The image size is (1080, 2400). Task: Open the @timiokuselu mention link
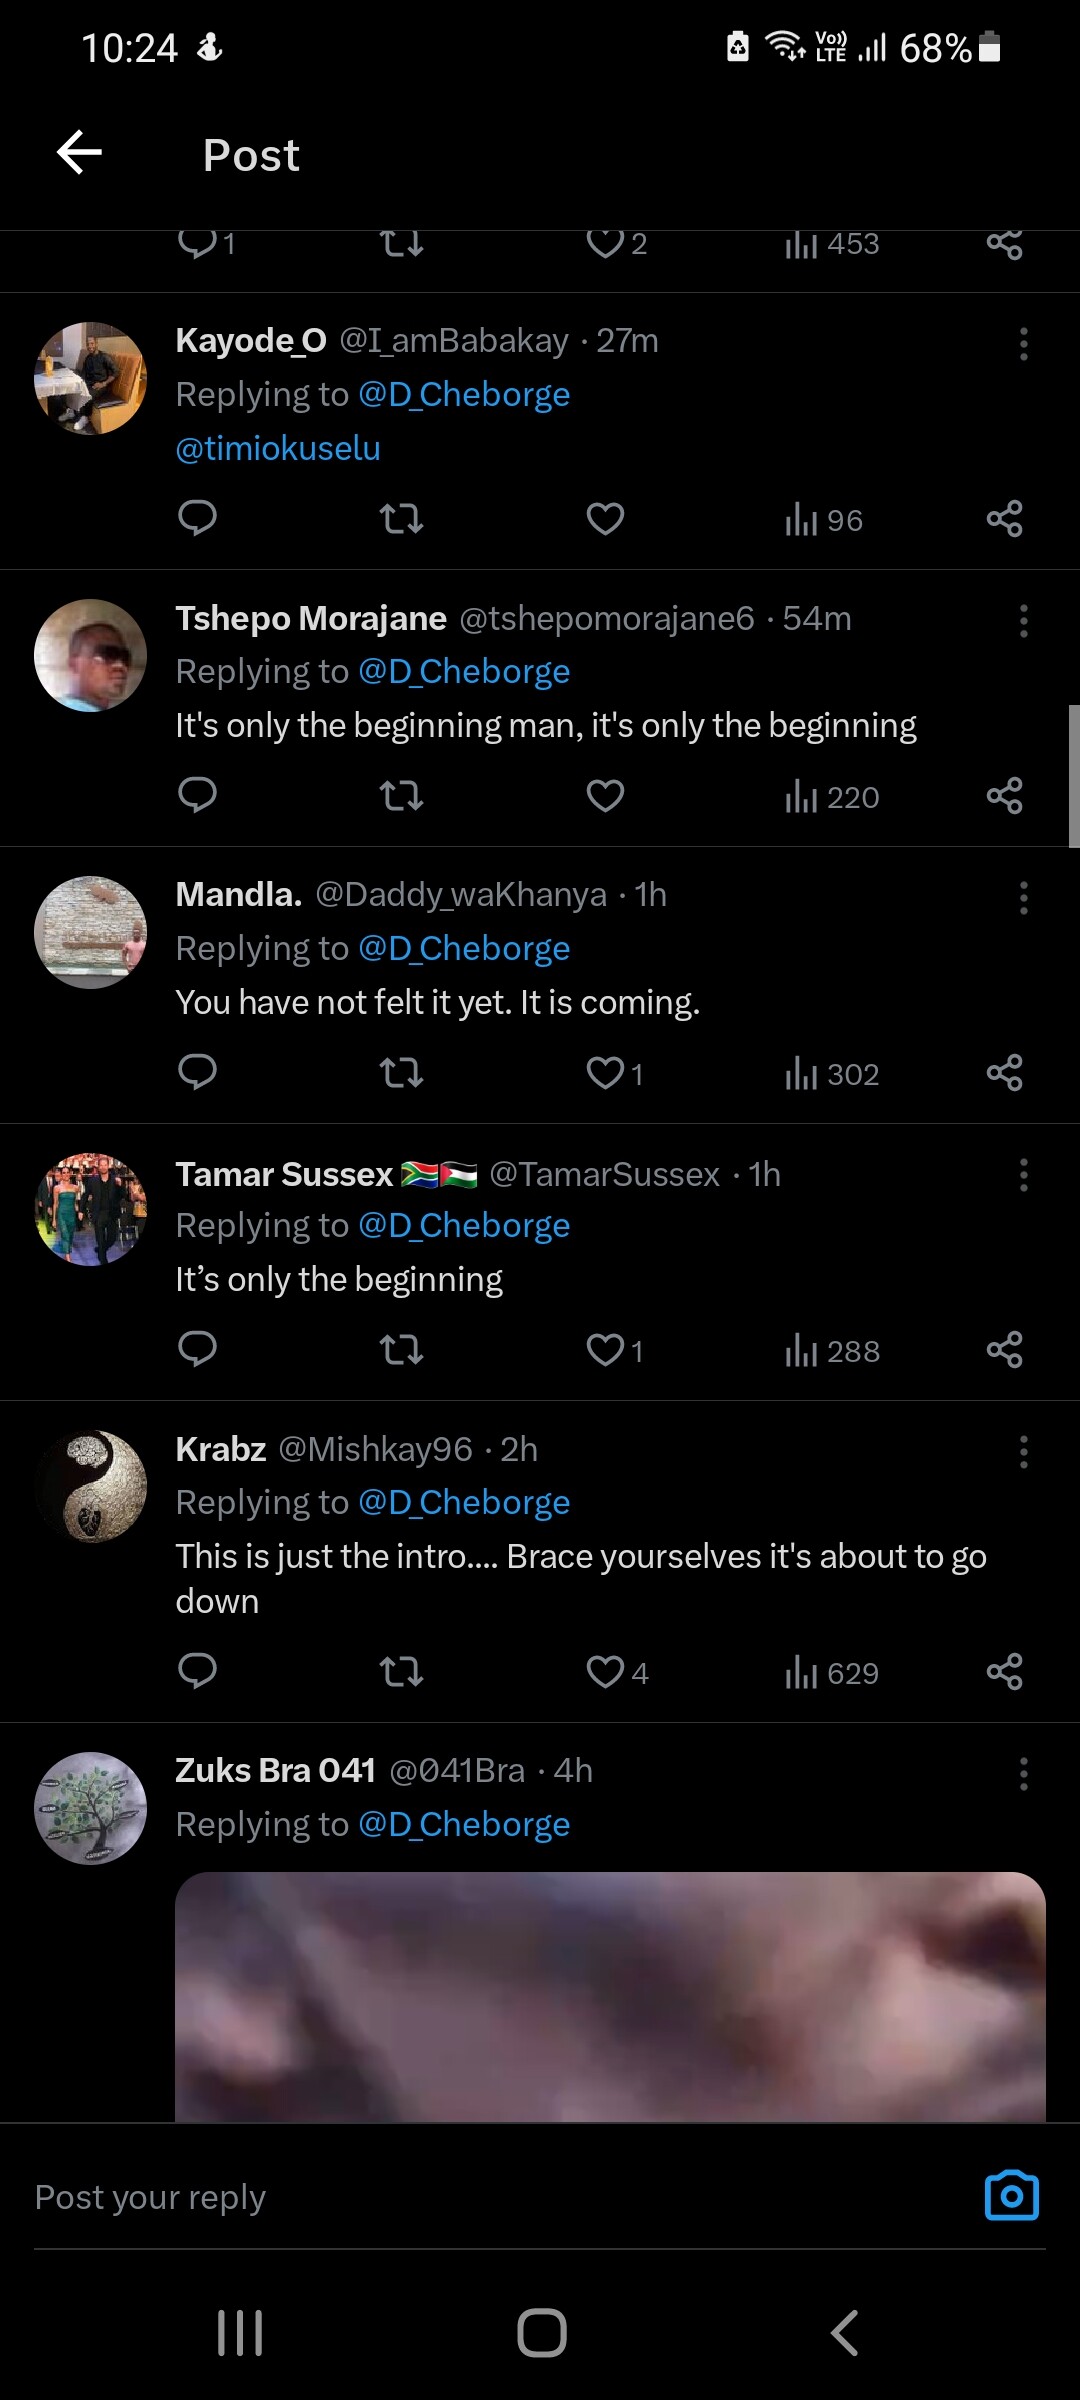pyautogui.click(x=278, y=449)
